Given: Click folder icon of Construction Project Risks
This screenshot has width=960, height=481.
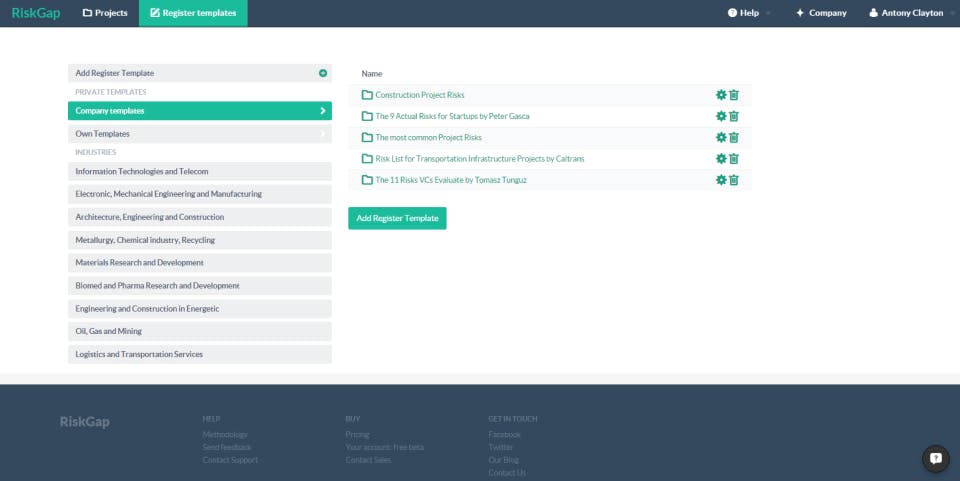Looking at the screenshot, I should 367,95.
